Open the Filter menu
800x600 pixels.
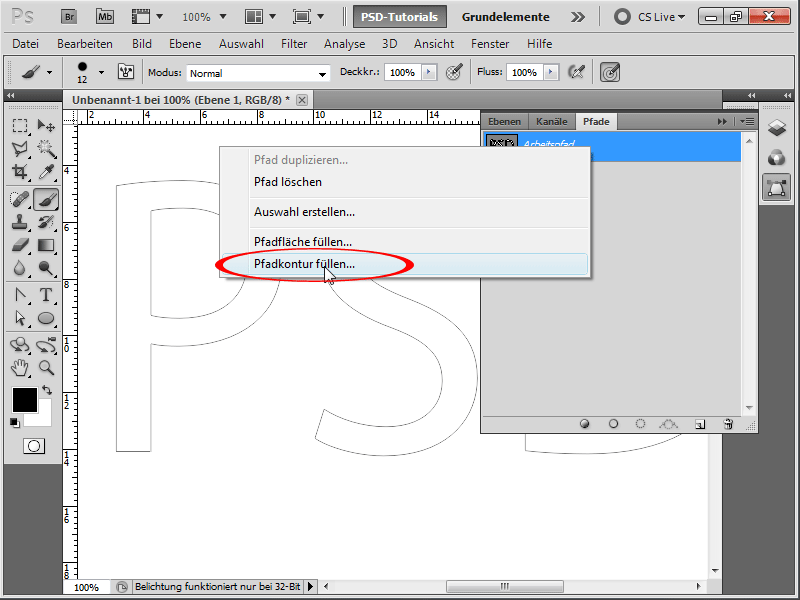294,44
